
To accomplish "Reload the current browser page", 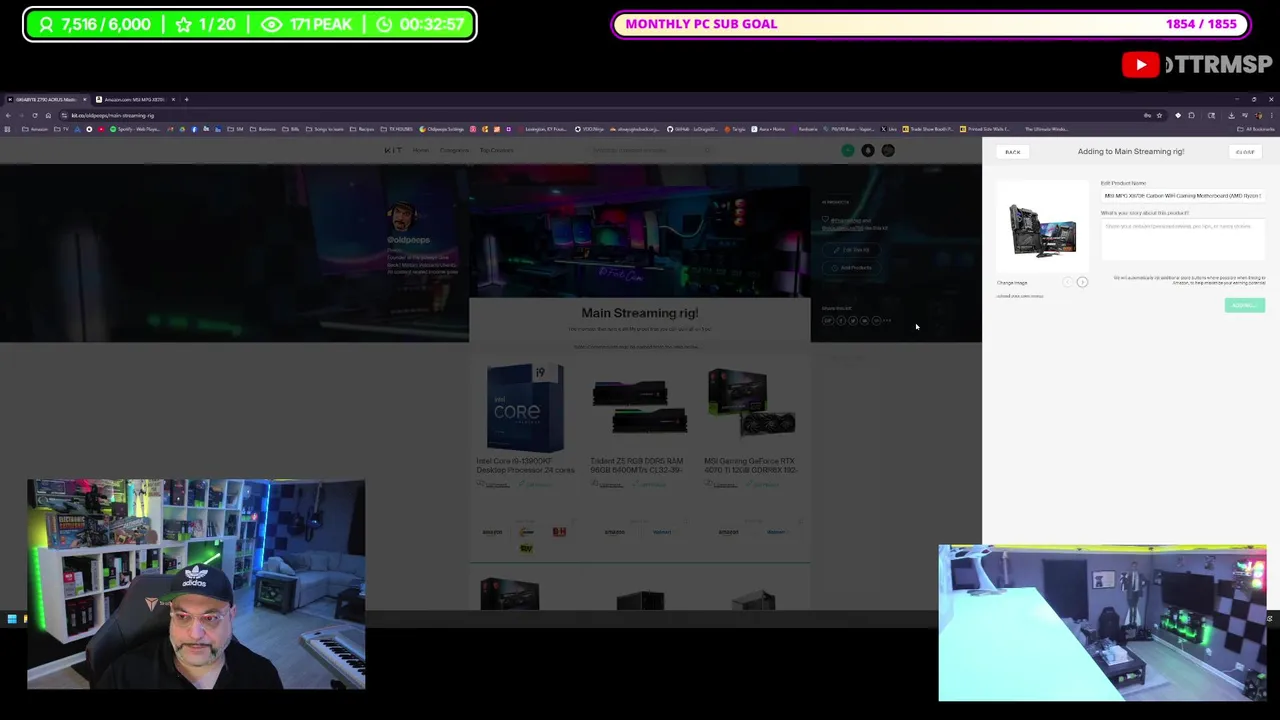I will [x=35, y=115].
